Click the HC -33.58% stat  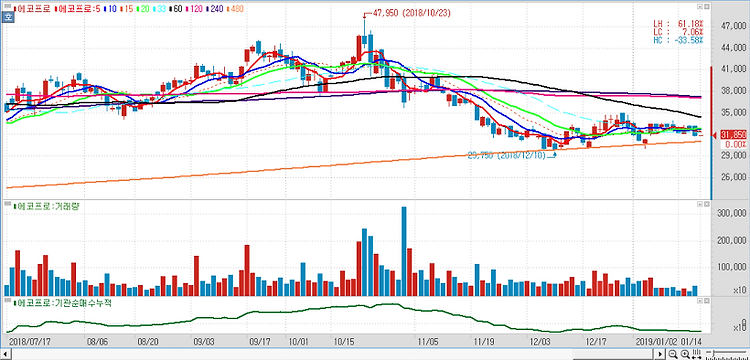(x=678, y=40)
